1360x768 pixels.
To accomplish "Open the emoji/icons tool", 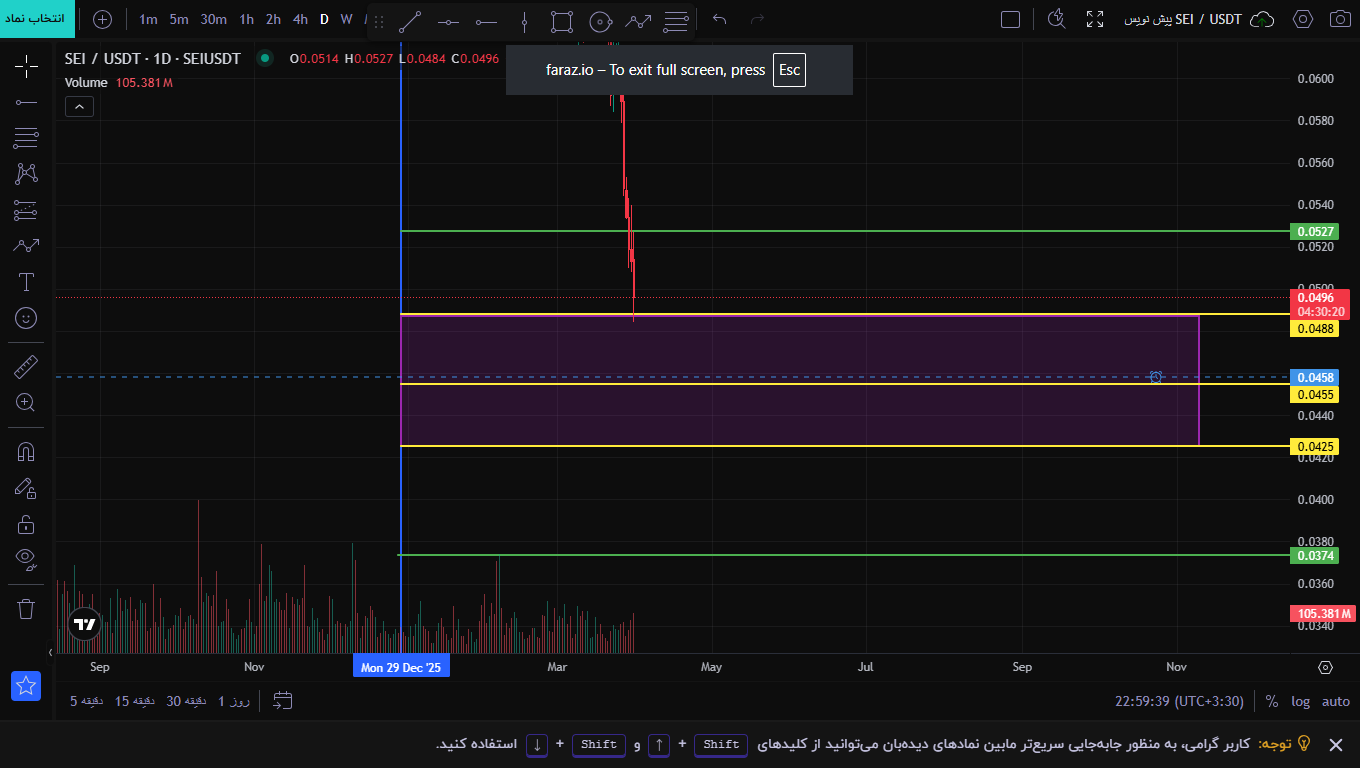I will 26,318.
